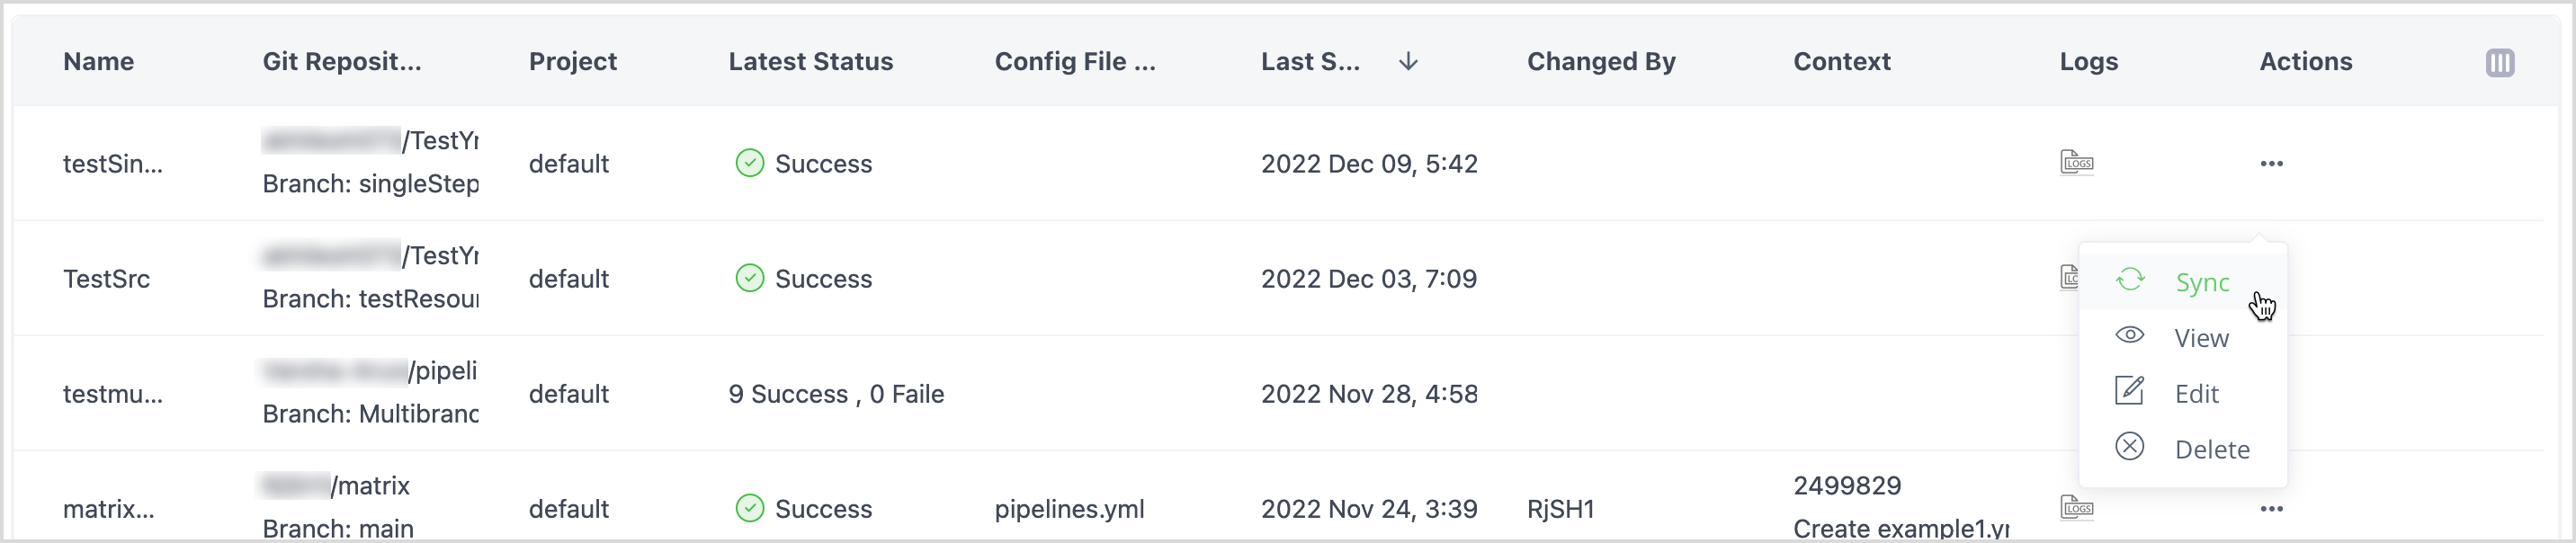Click the column chooser icon in header
Screen dimensions: 2576x543
(2499, 63)
